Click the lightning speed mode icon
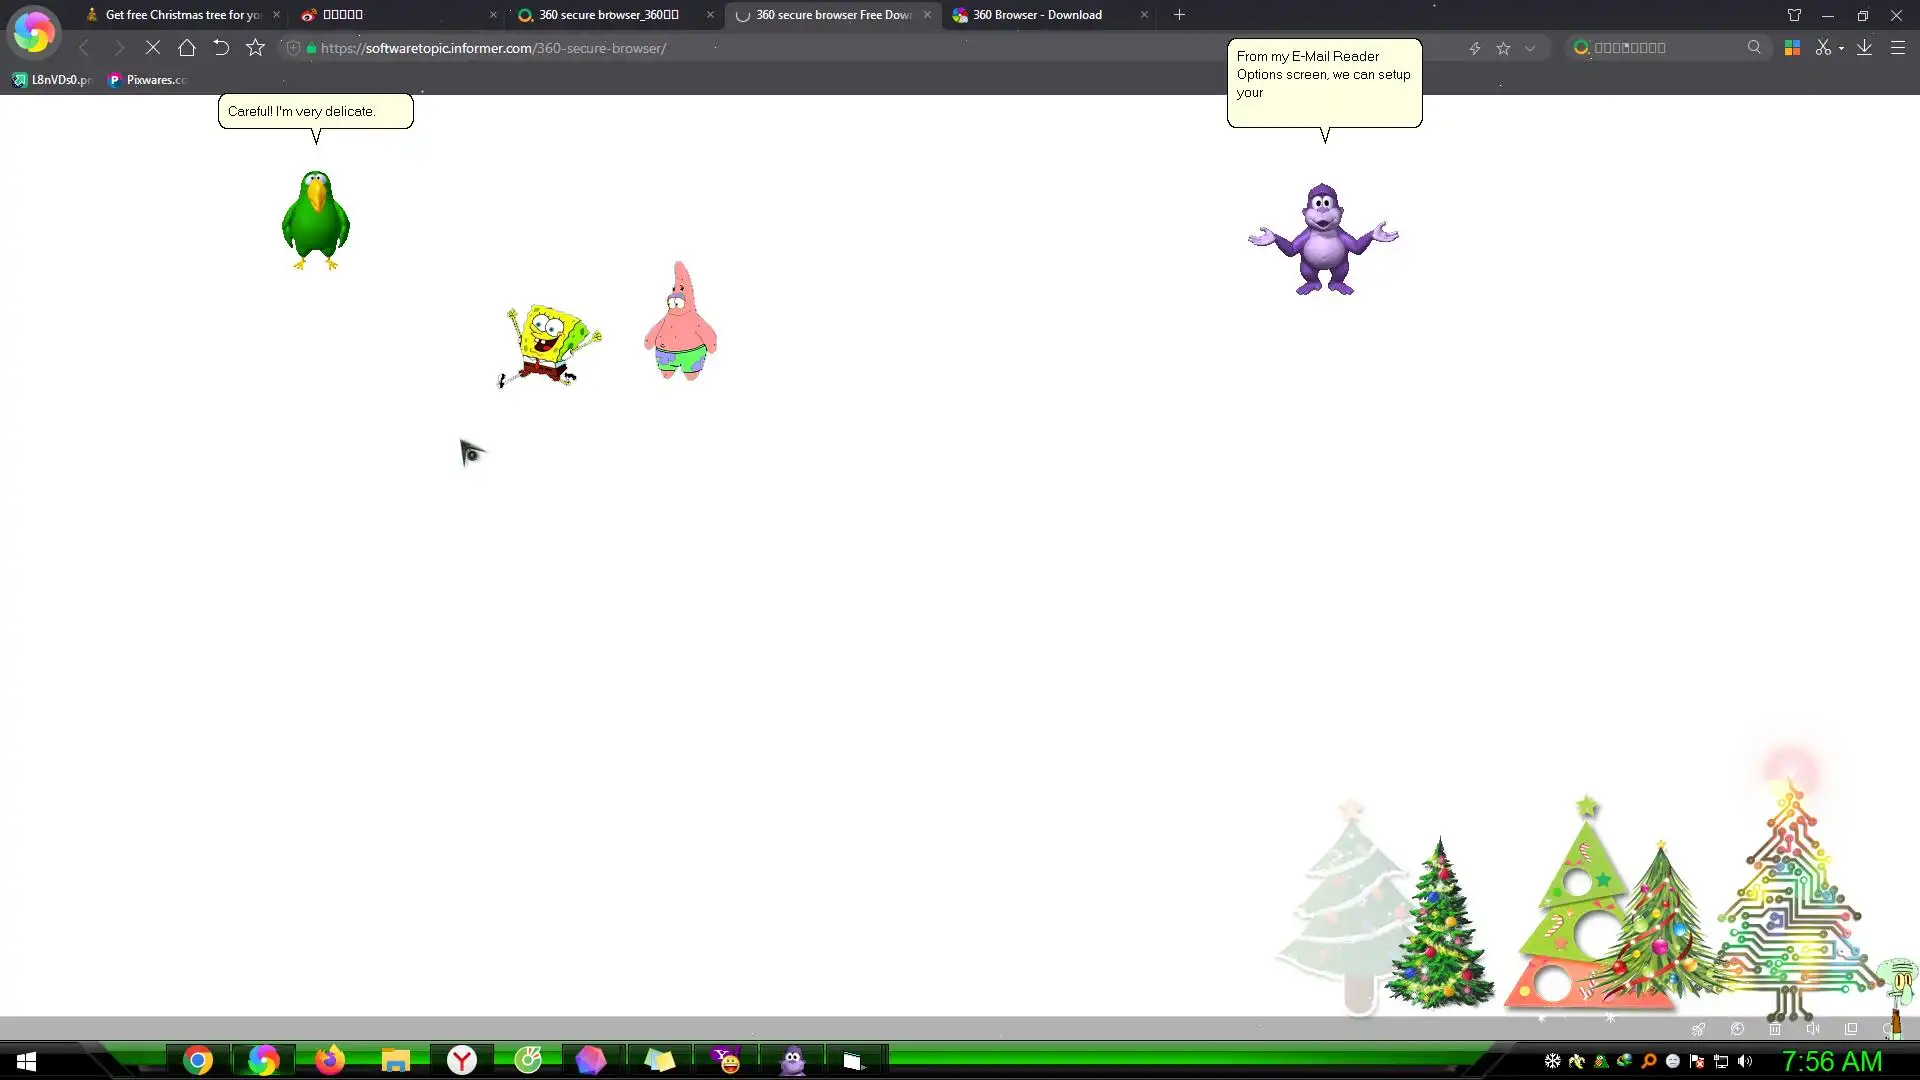This screenshot has width=1920, height=1080. (x=1474, y=48)
